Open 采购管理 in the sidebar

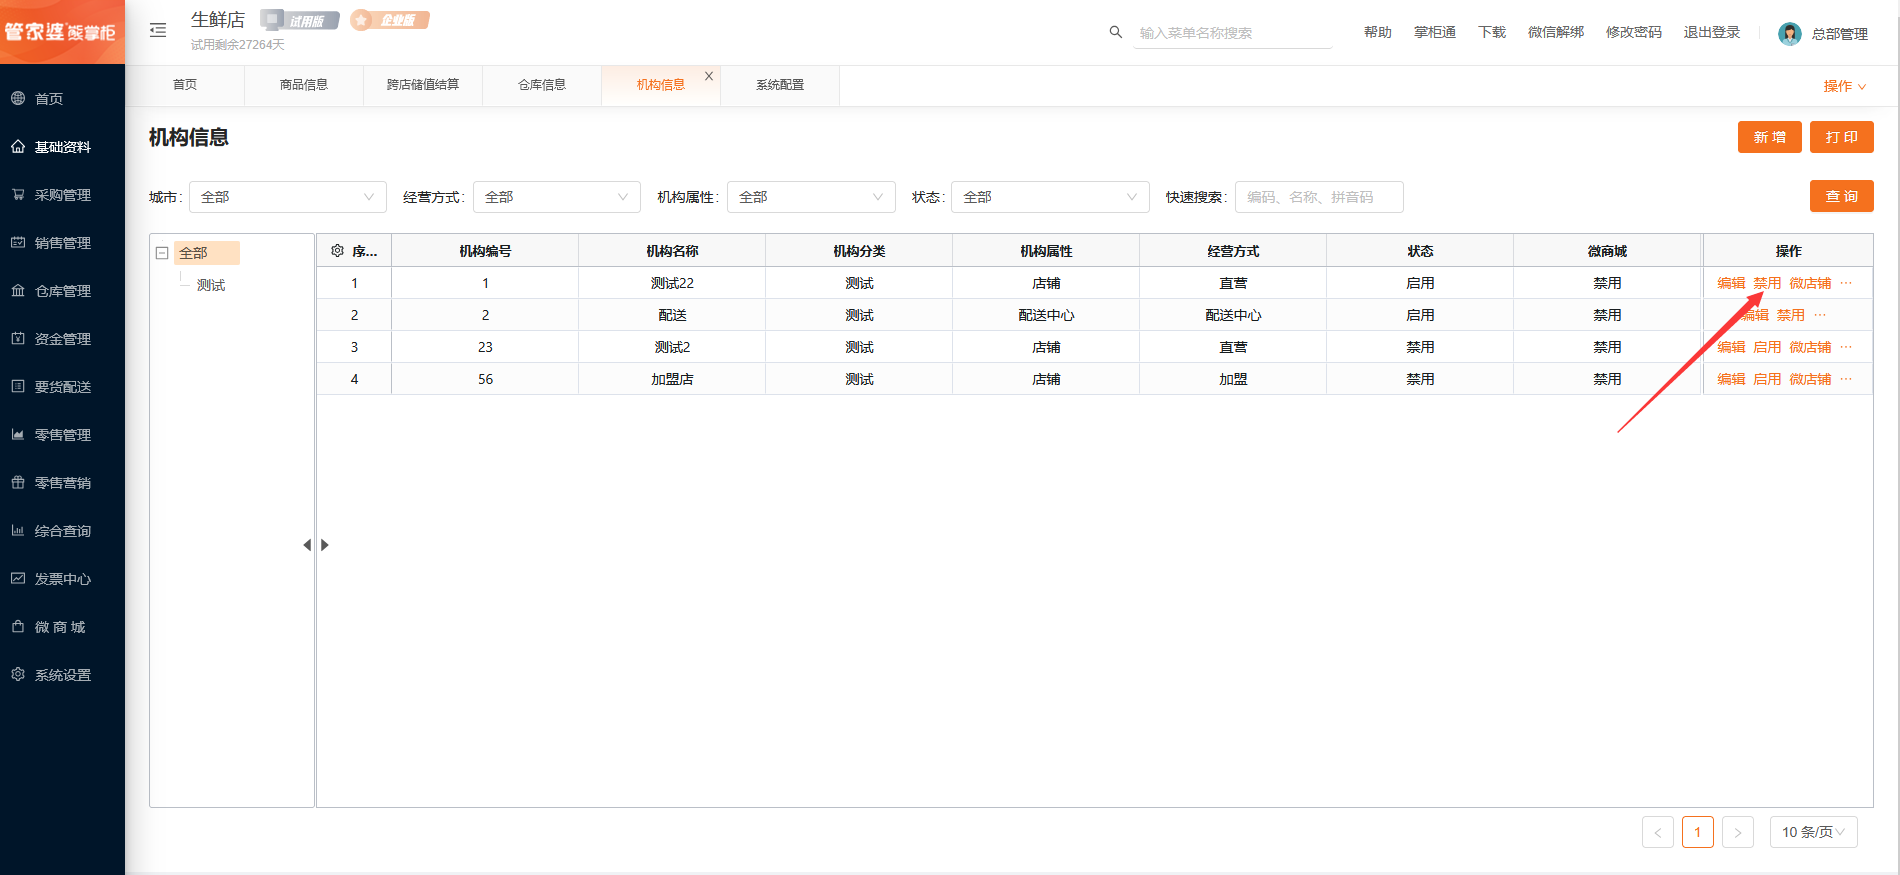62,195
